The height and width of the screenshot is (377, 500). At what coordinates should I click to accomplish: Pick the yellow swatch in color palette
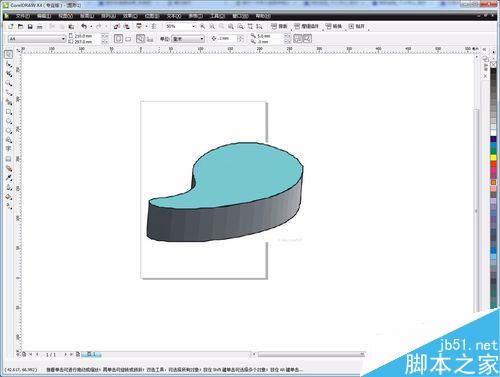click(x=493, y=157)
